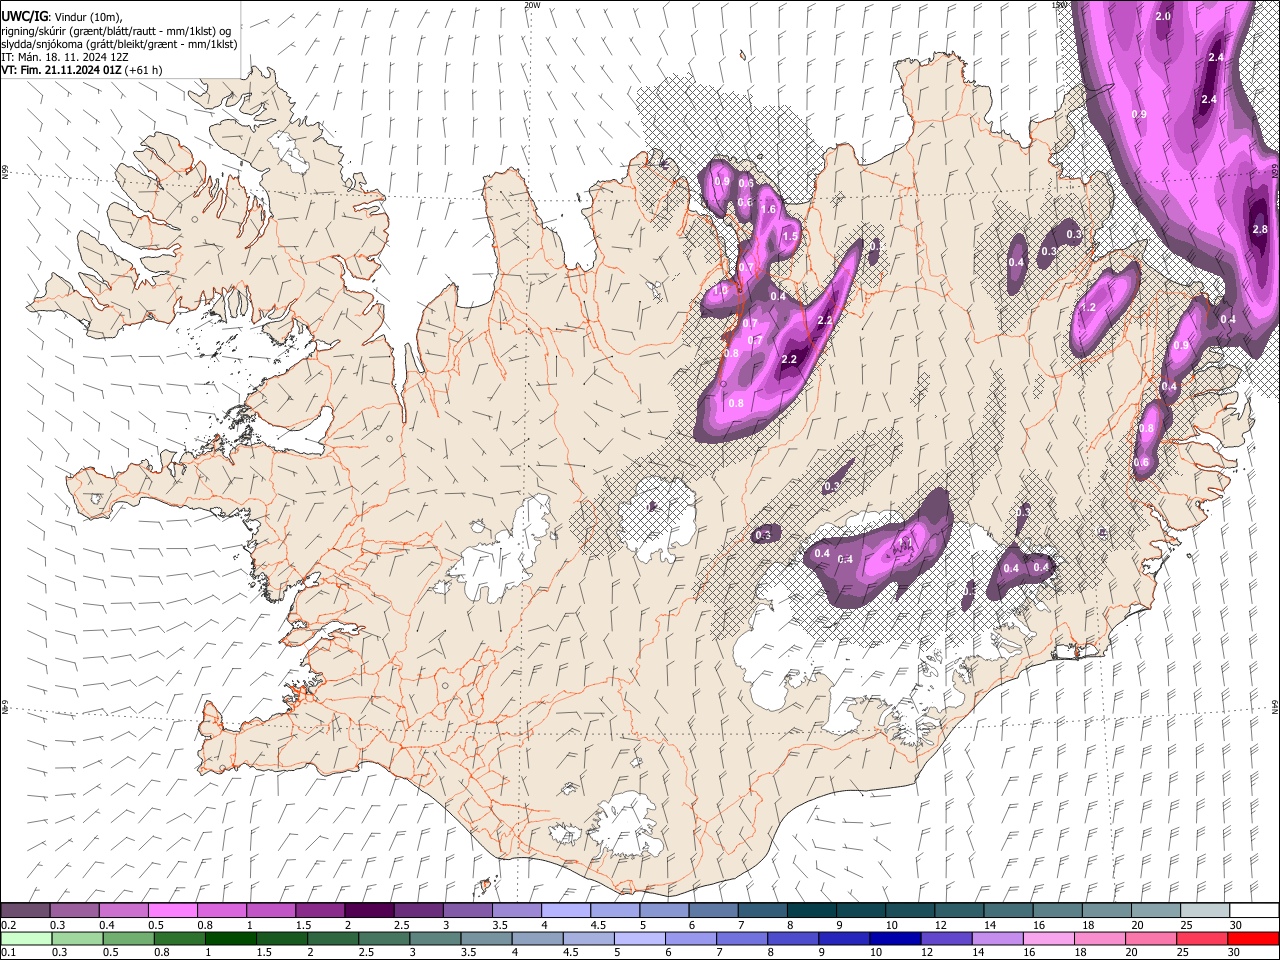Select the 'IT: Mán. 18. 11. 2024 12Z' line
Screen dimensions: 1280x960
65,57
